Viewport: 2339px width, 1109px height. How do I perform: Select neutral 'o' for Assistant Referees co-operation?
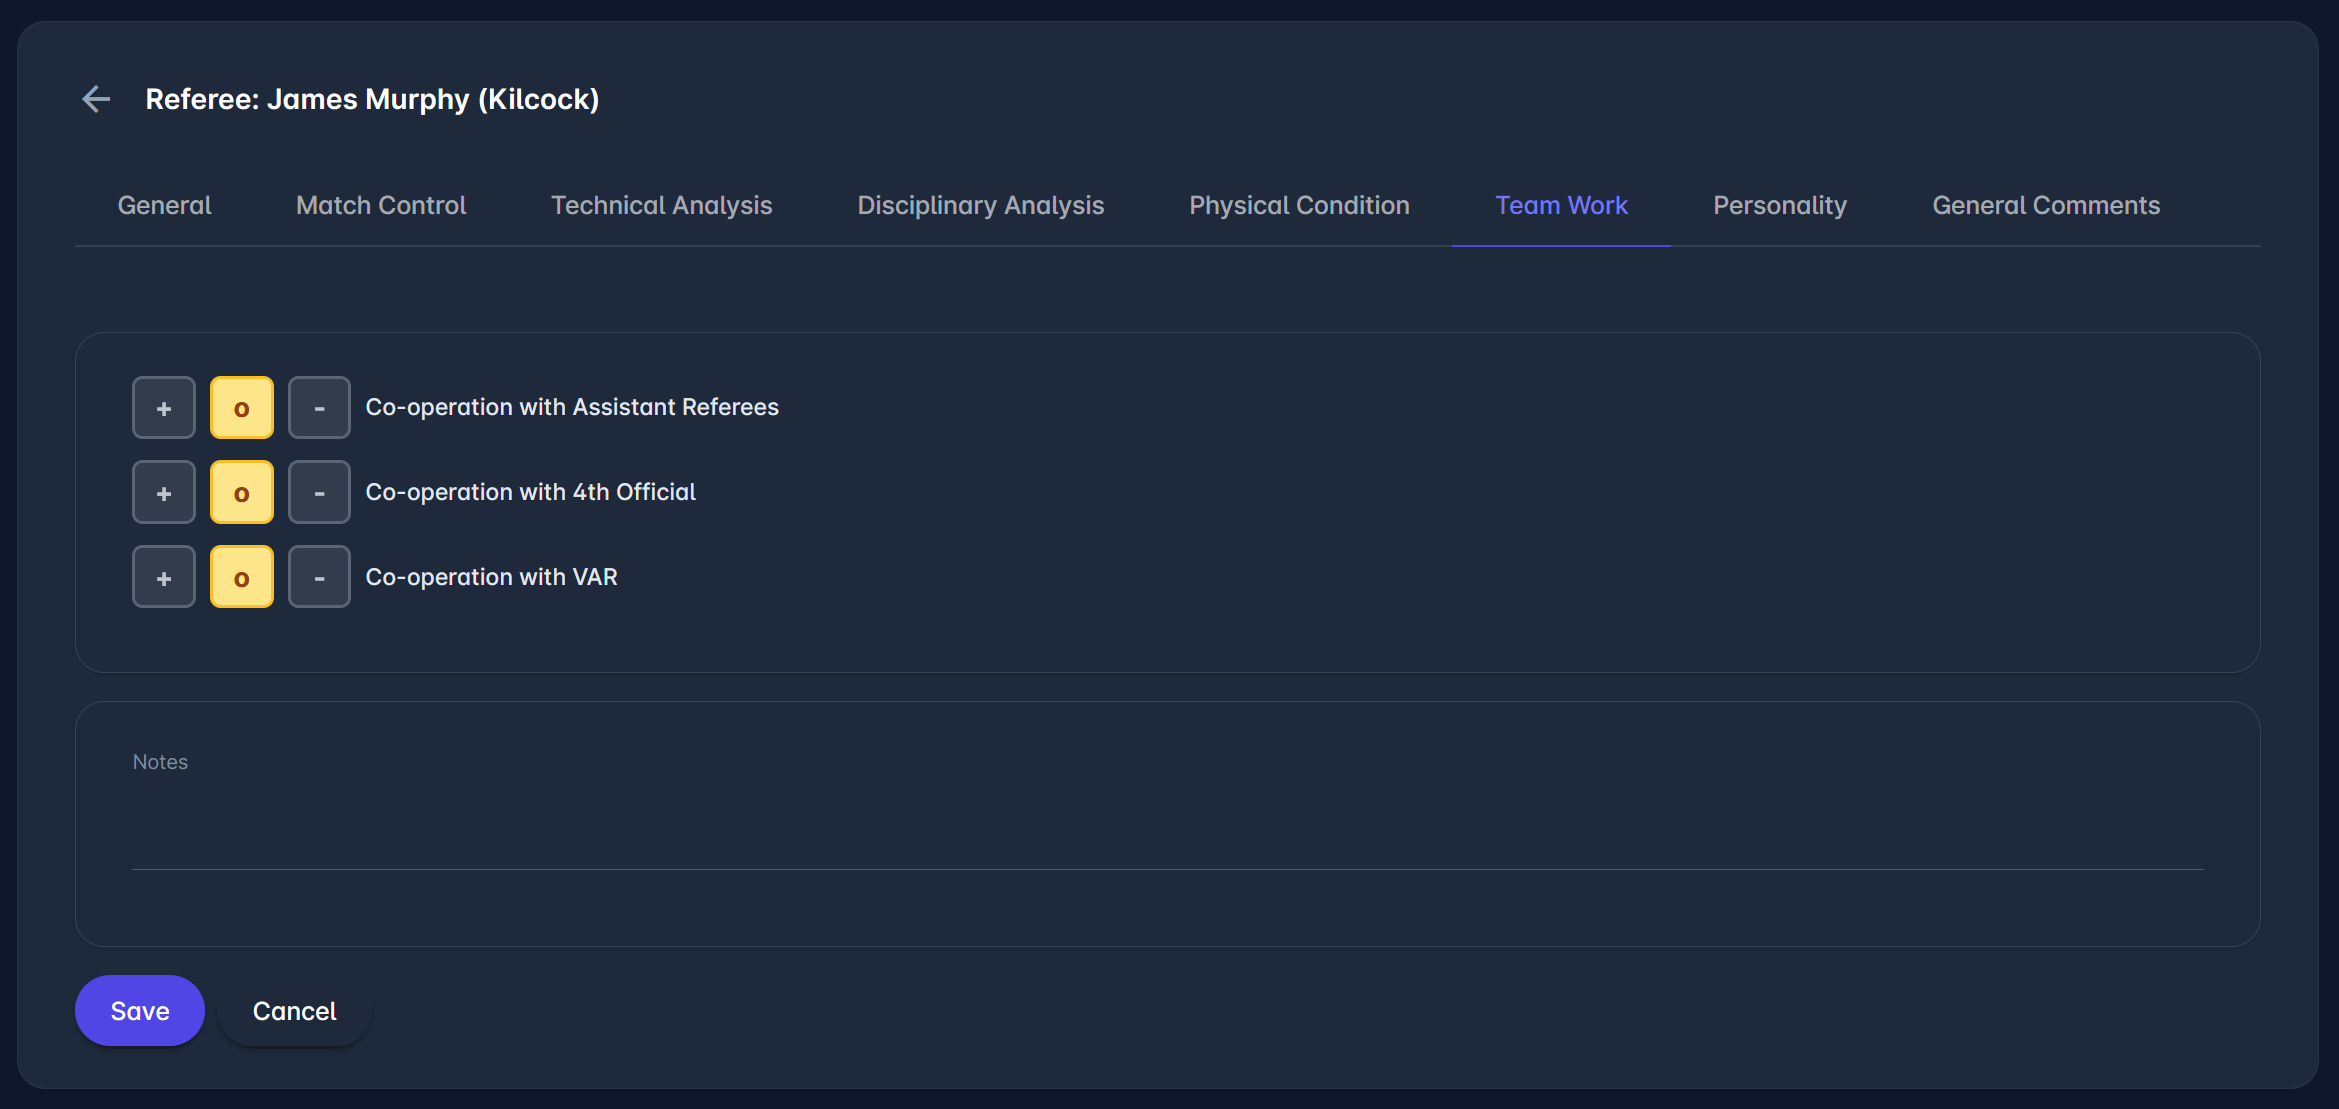click(x=242, y=408)
